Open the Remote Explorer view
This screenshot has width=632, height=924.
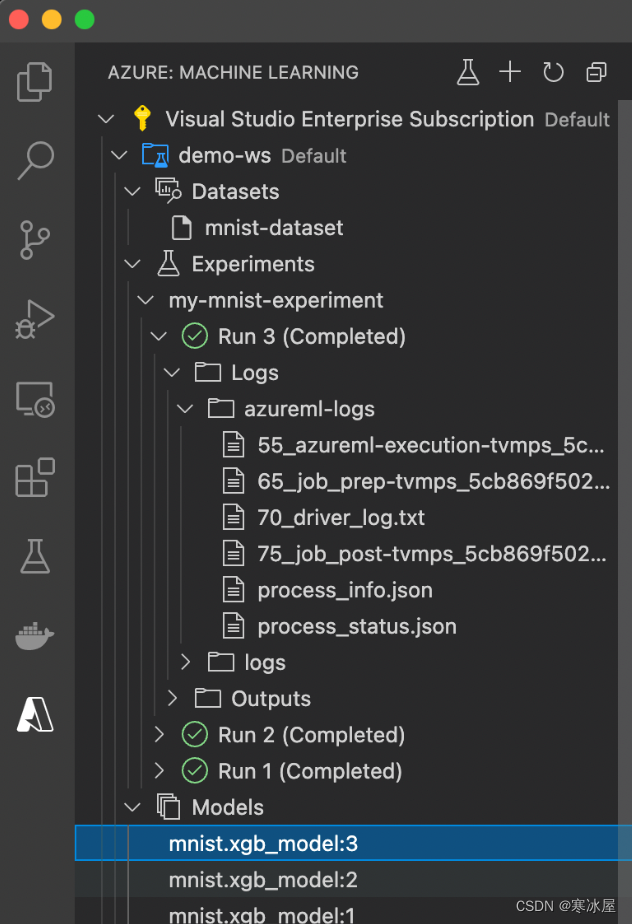pos(35,399)
